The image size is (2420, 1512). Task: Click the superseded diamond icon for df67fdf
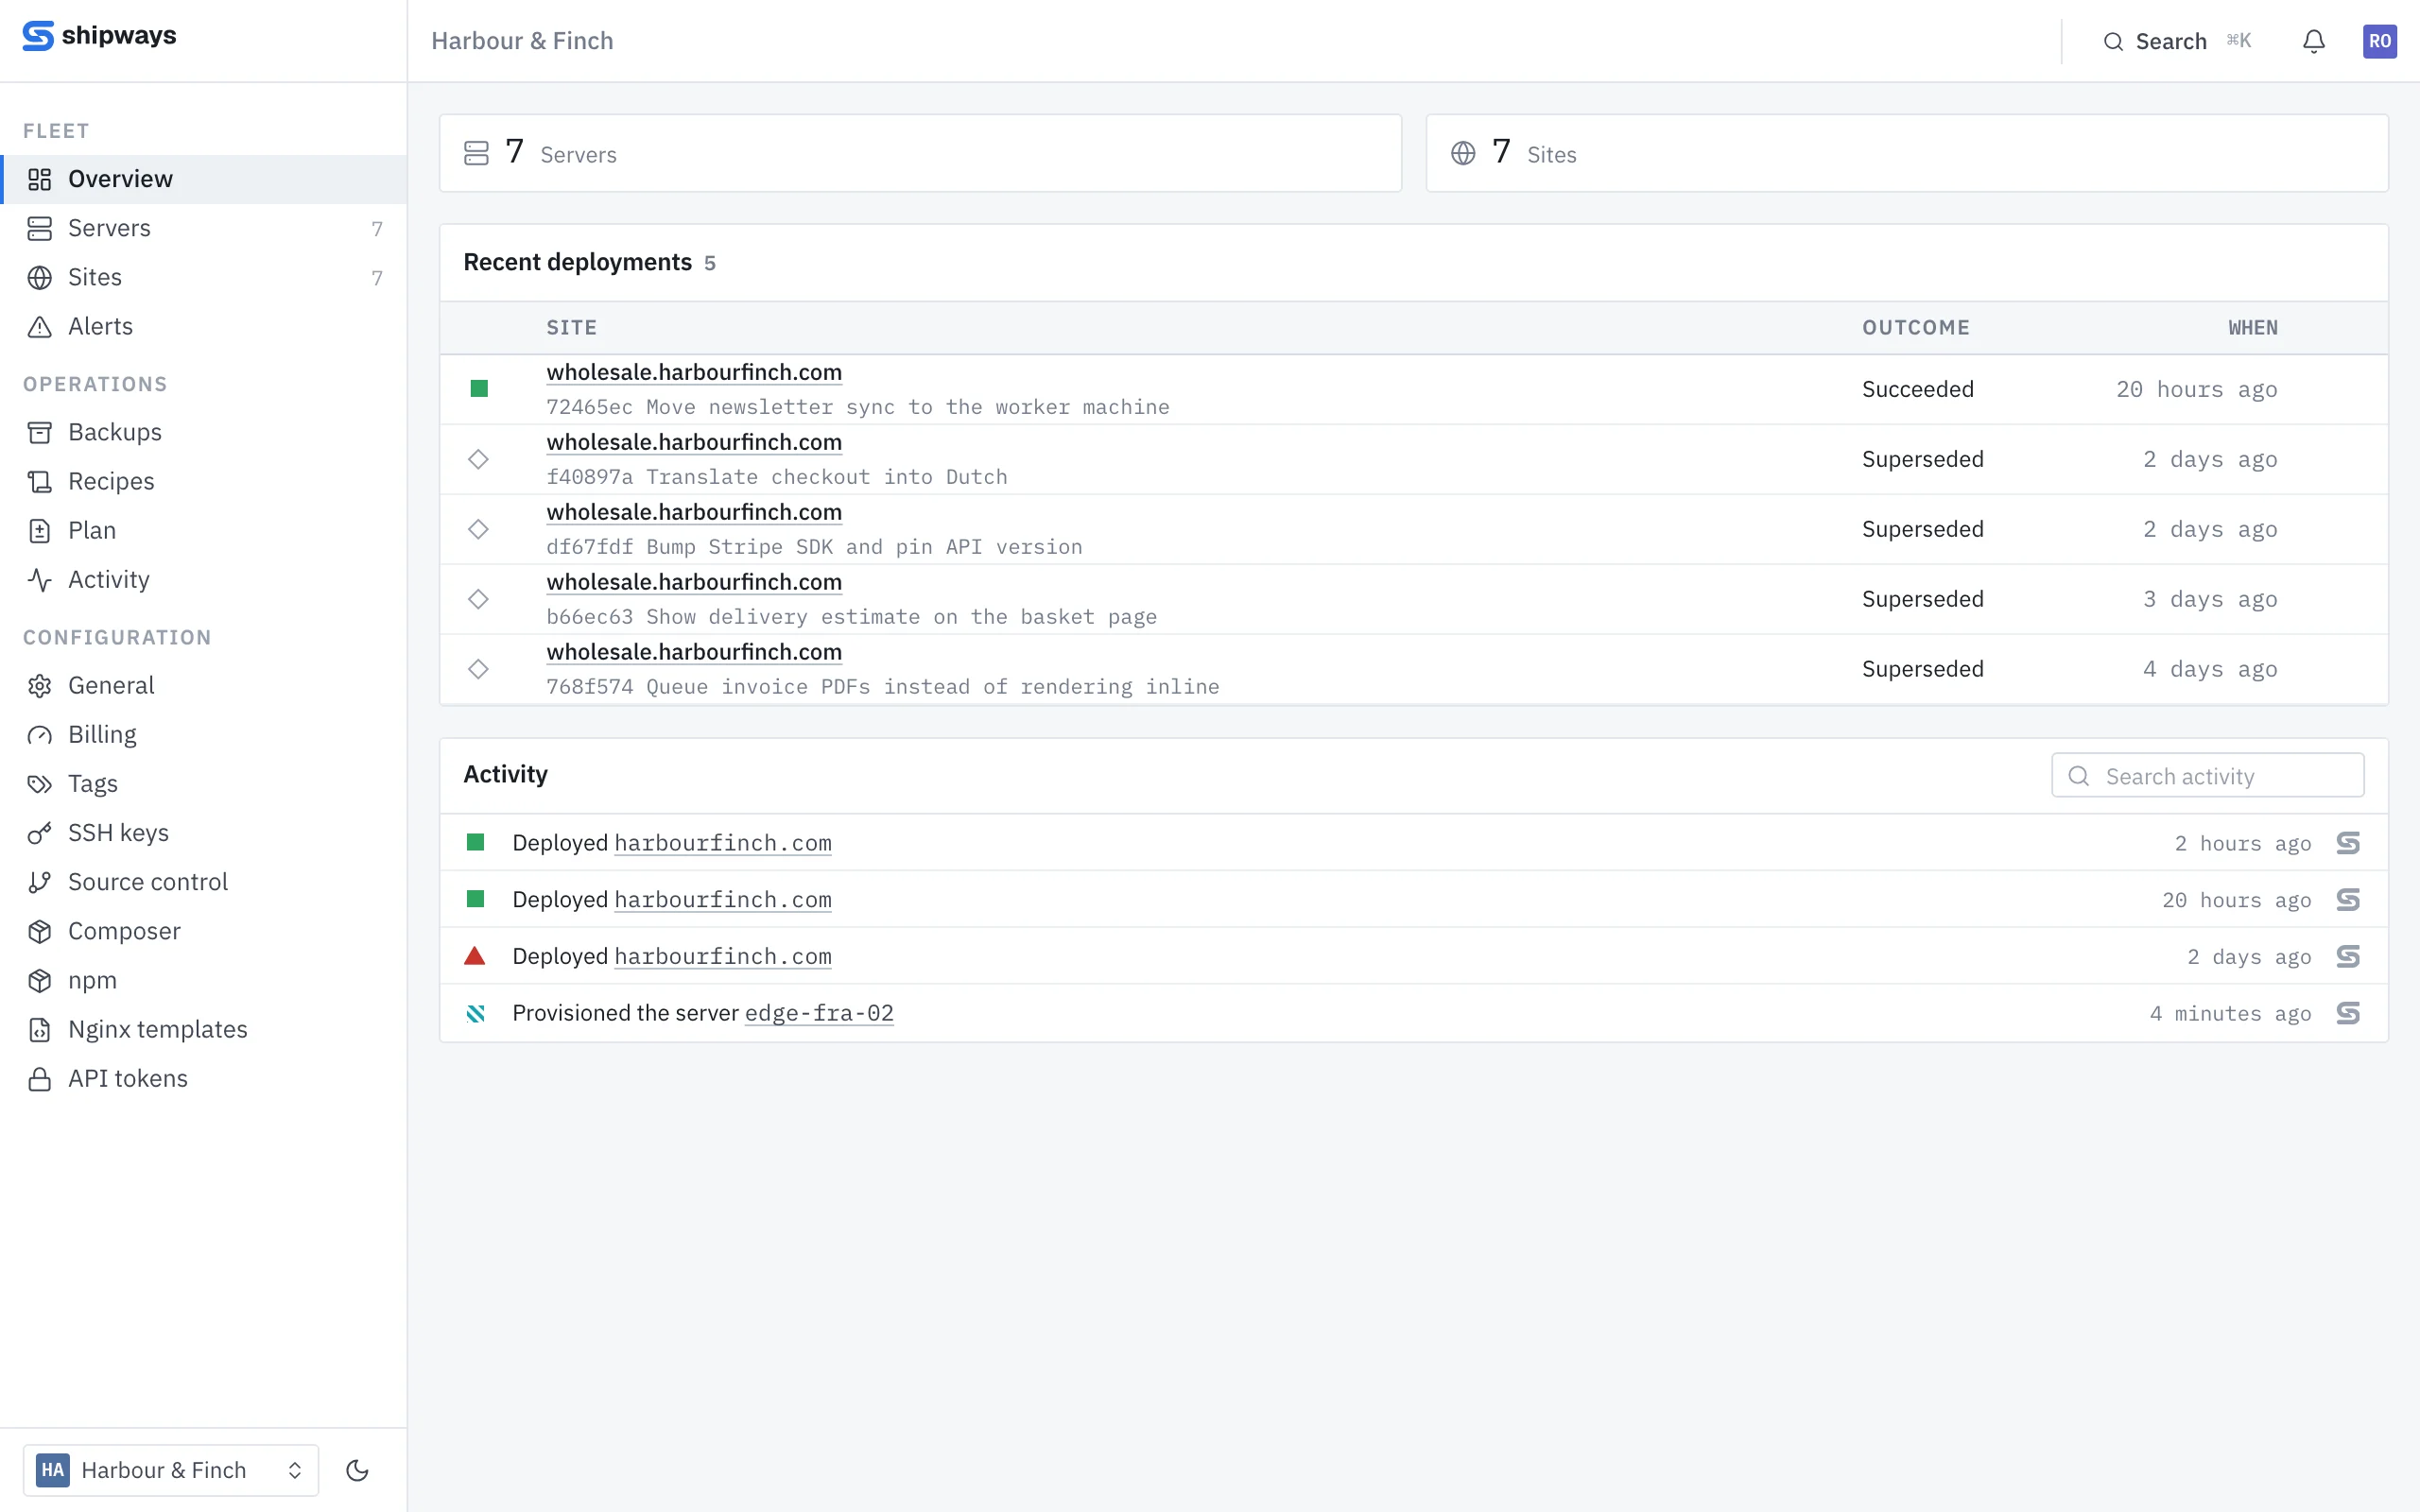click(x=478, y=529)
